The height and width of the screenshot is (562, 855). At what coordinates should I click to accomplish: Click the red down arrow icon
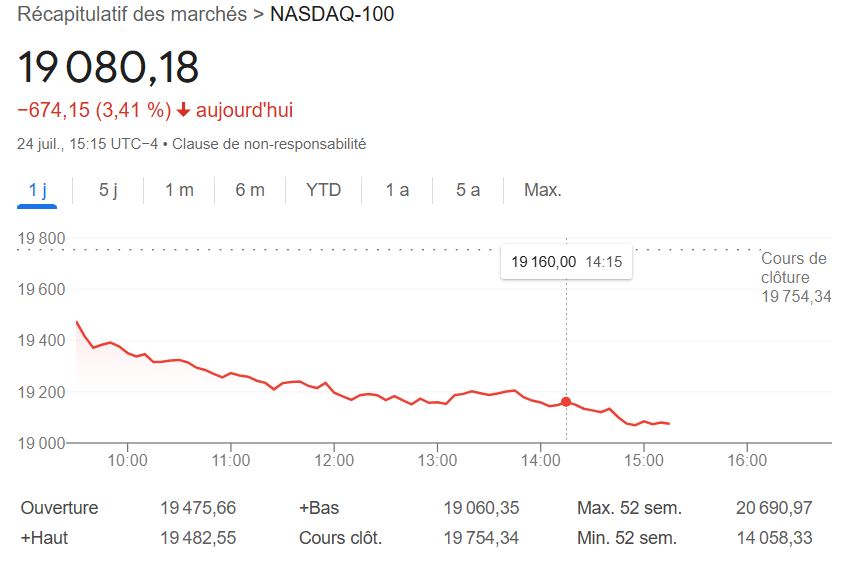[183, 110]
